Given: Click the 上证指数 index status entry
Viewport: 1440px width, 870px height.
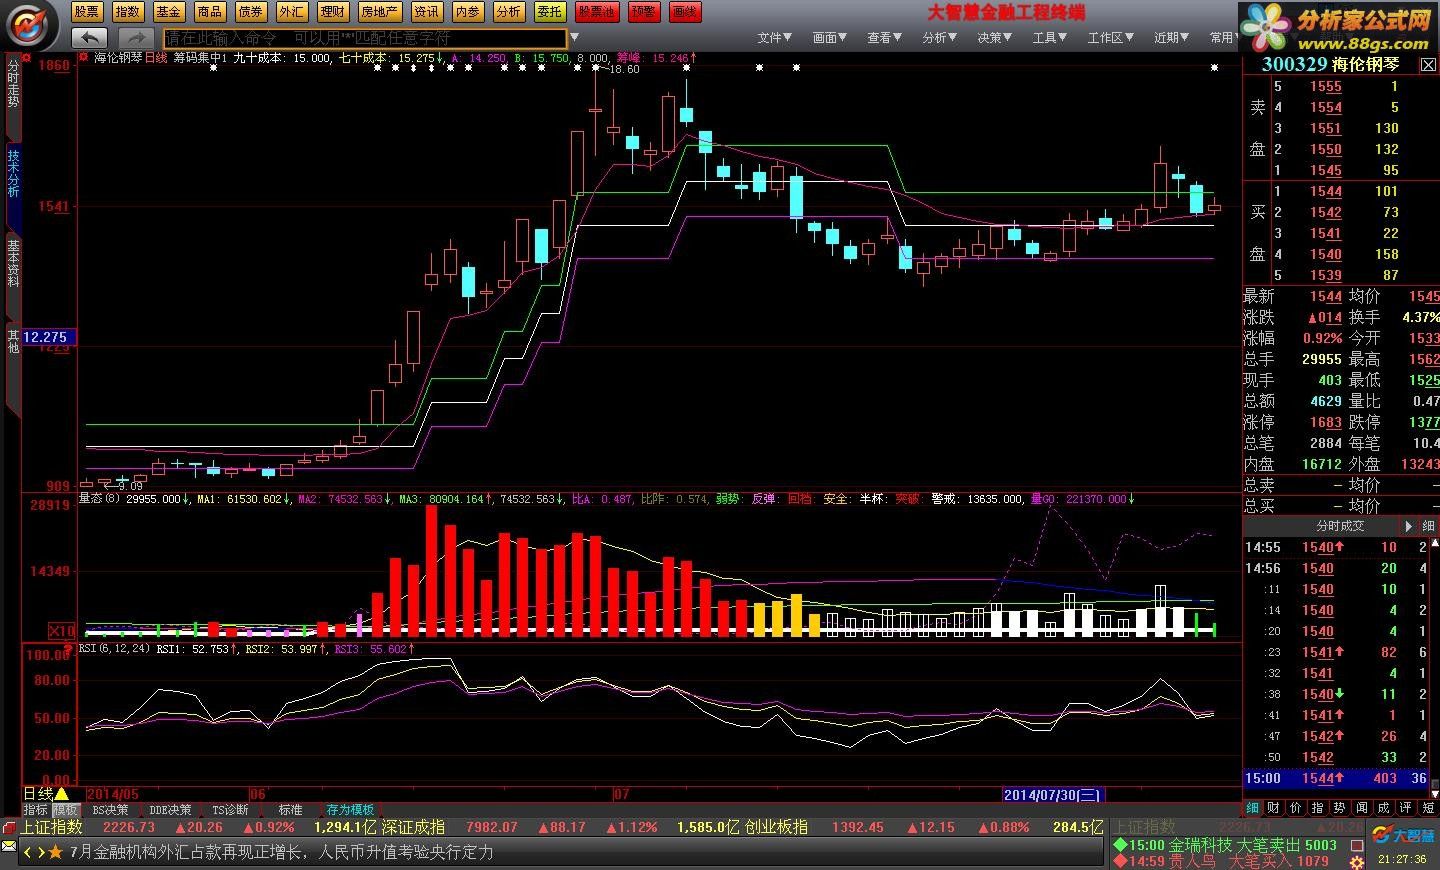Looking at the screenshot, I should click(52, 828).
